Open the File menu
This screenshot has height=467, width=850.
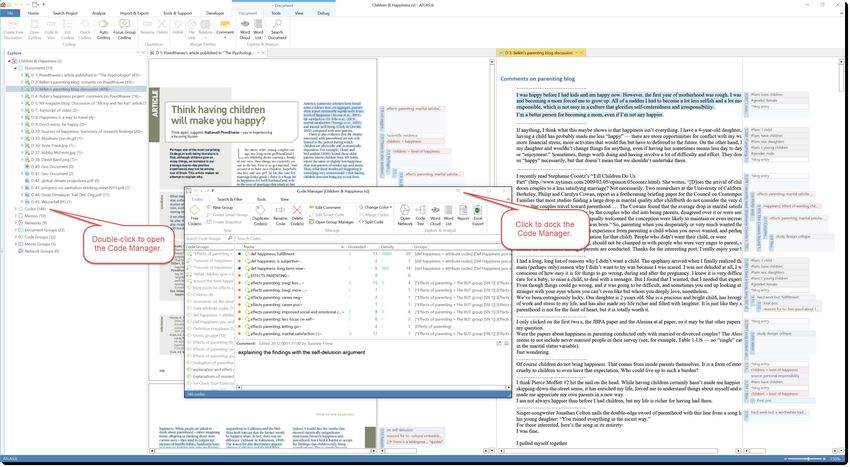[x=10, y=13]
